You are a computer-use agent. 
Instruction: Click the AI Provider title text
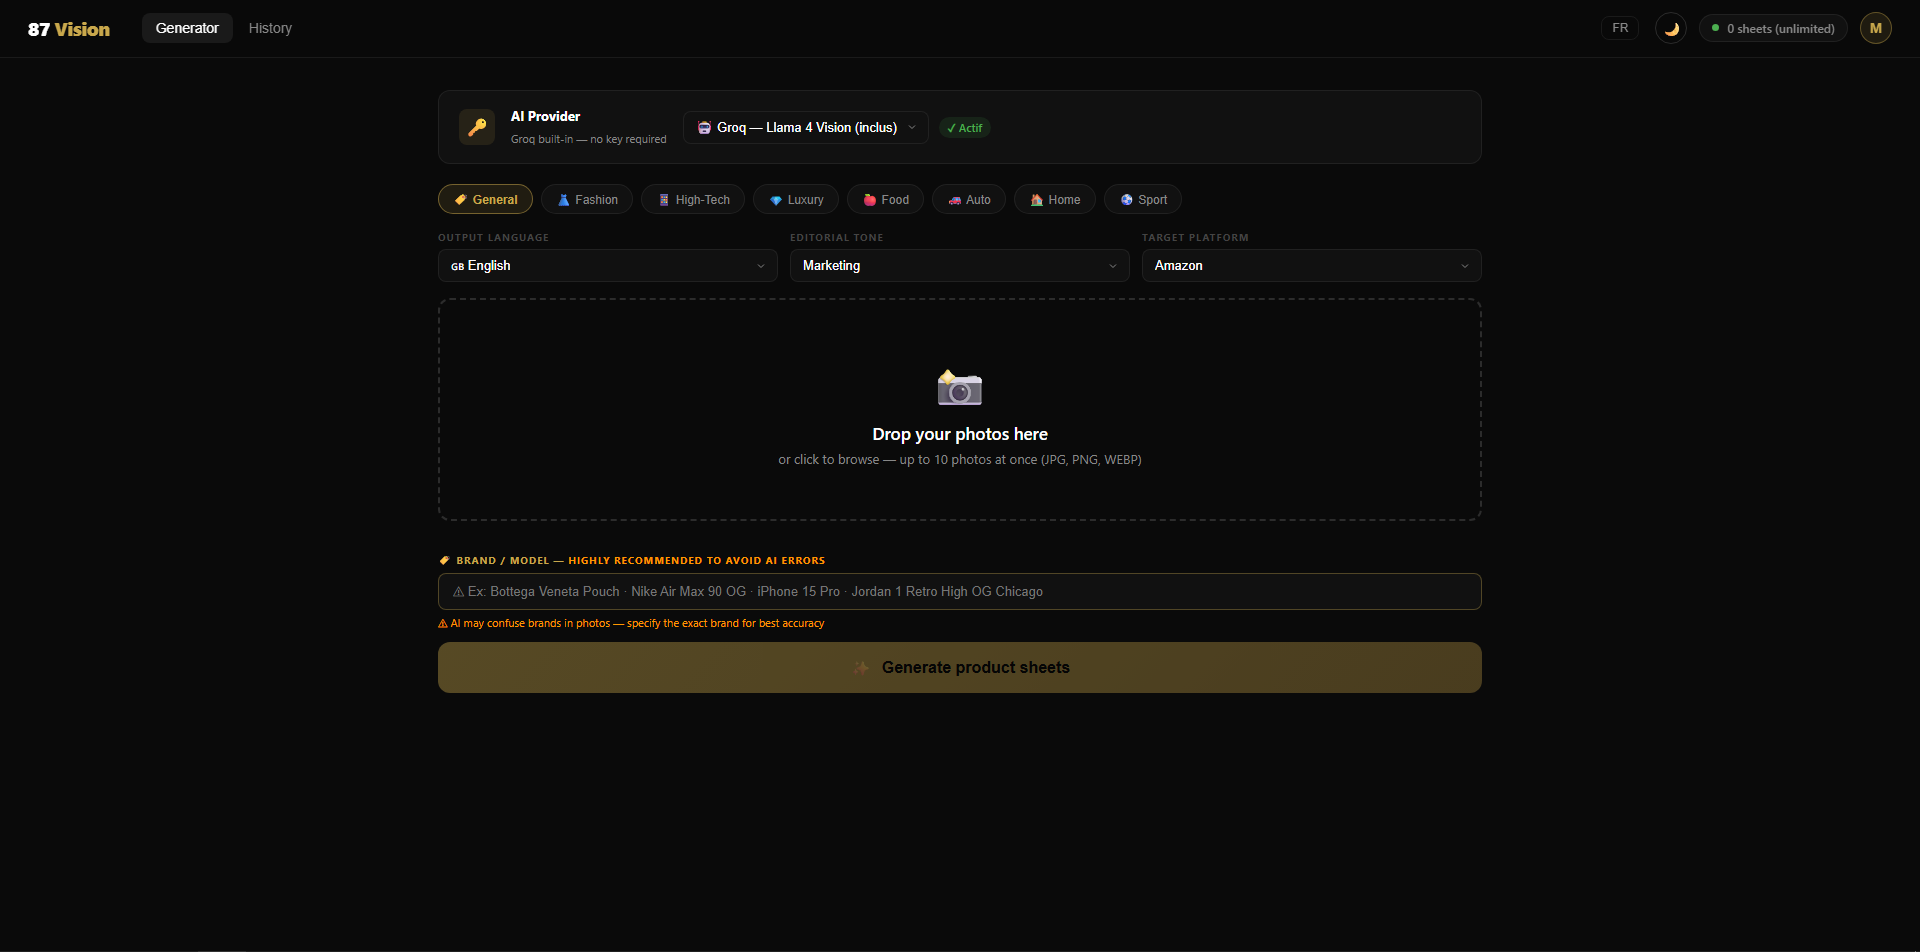(545, 116)
